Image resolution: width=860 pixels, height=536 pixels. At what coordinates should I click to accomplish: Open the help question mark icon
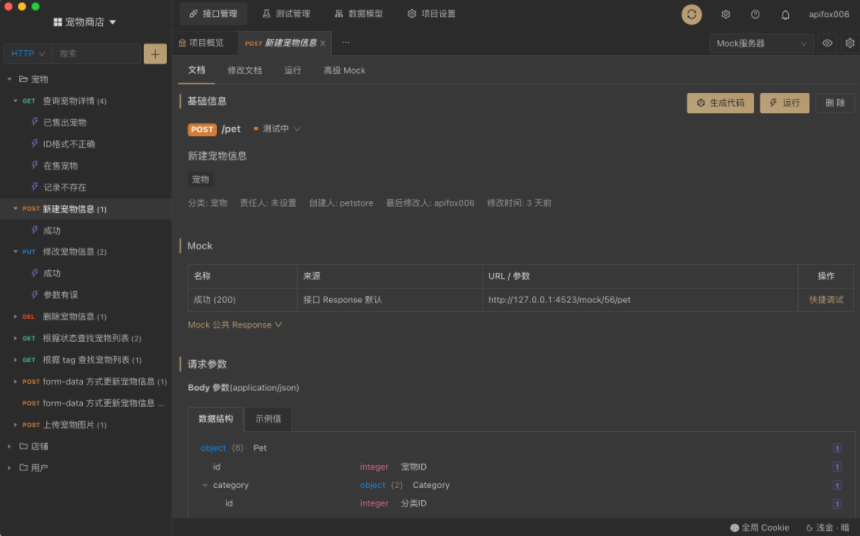(x=755, y=14)
